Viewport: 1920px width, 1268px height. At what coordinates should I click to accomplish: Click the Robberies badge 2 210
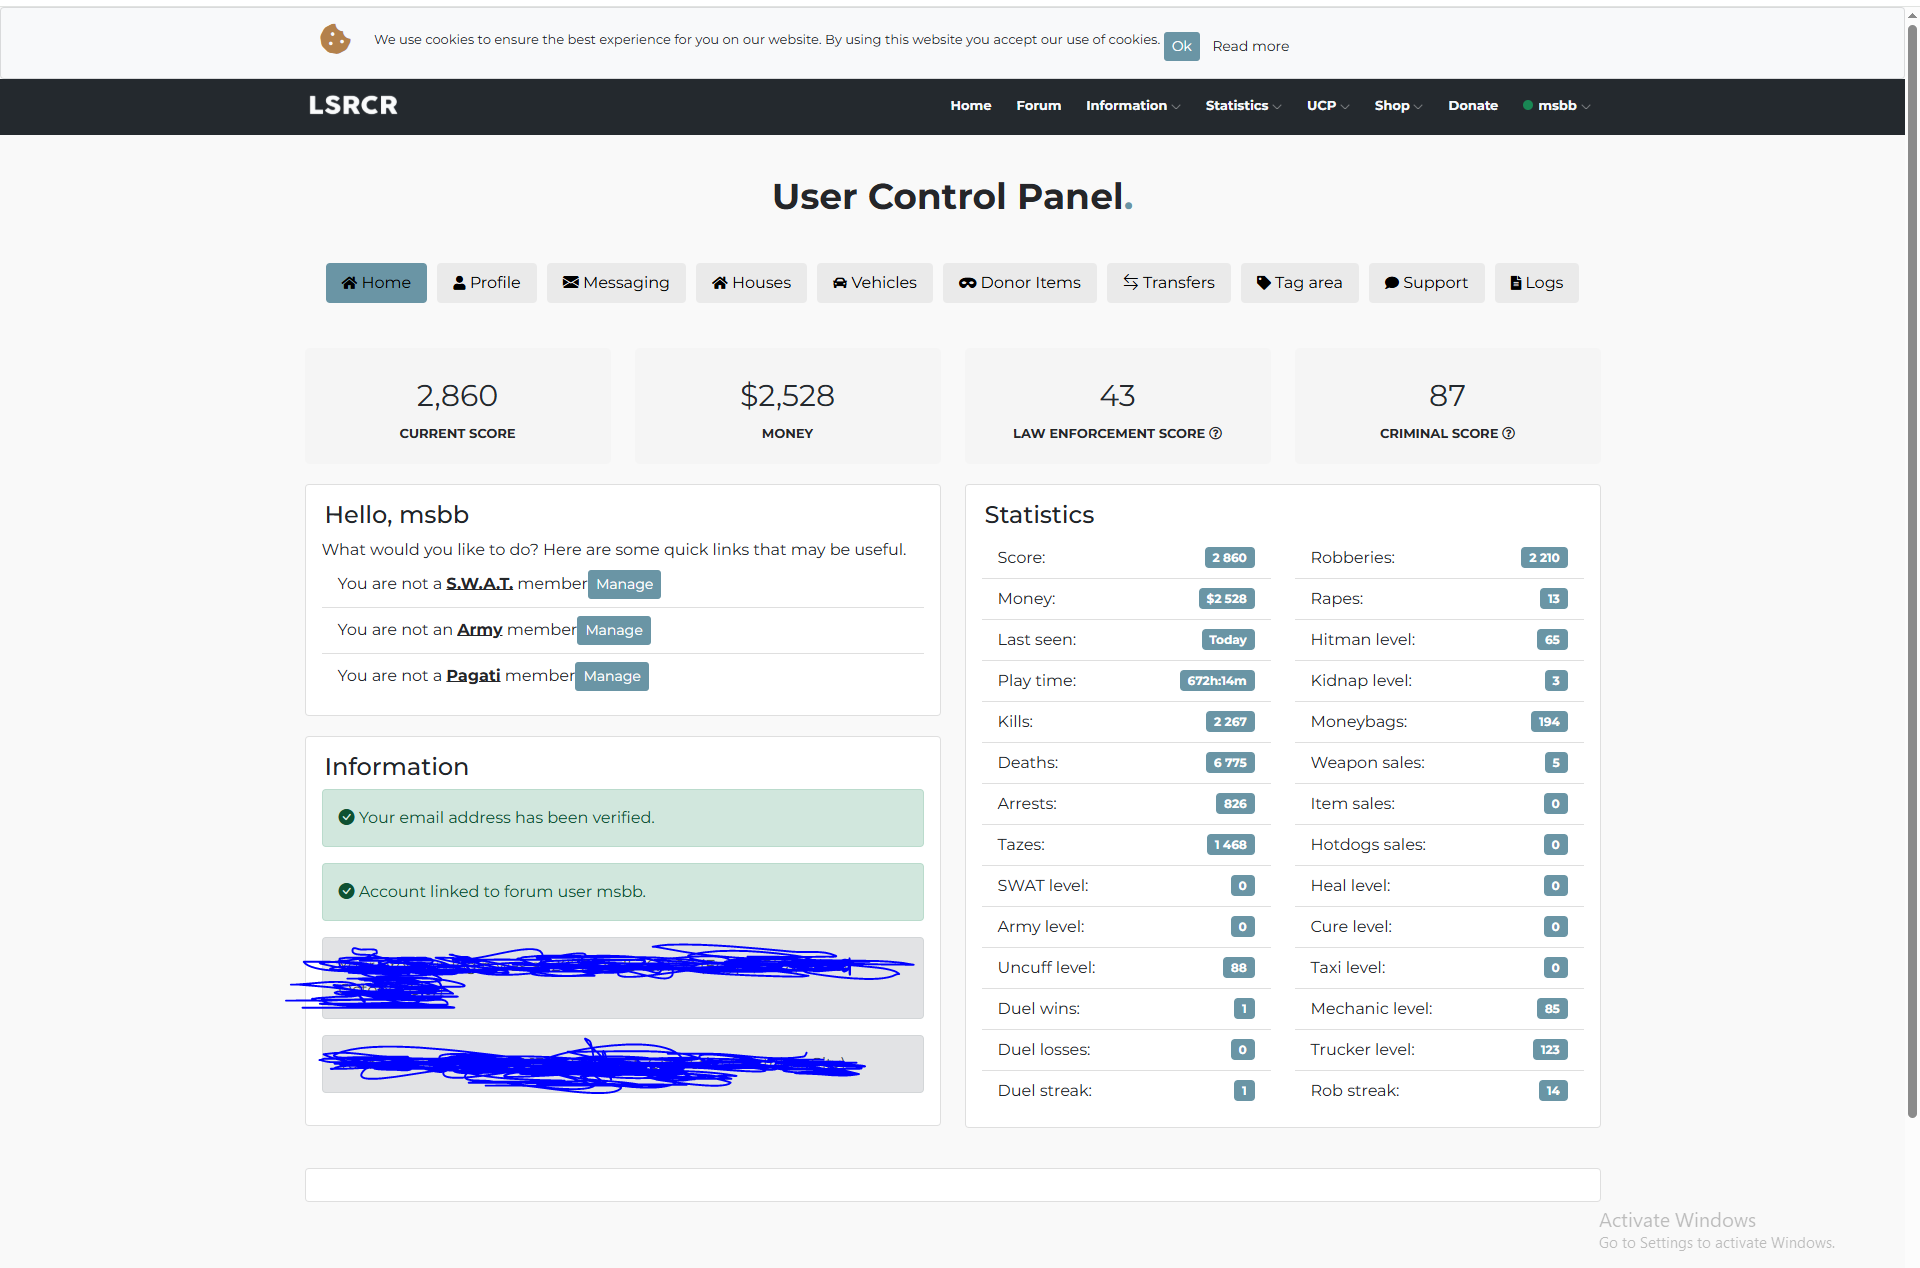point(1544,558)
